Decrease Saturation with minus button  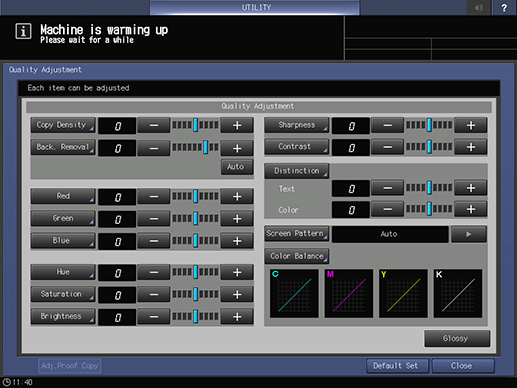[154, 295]
